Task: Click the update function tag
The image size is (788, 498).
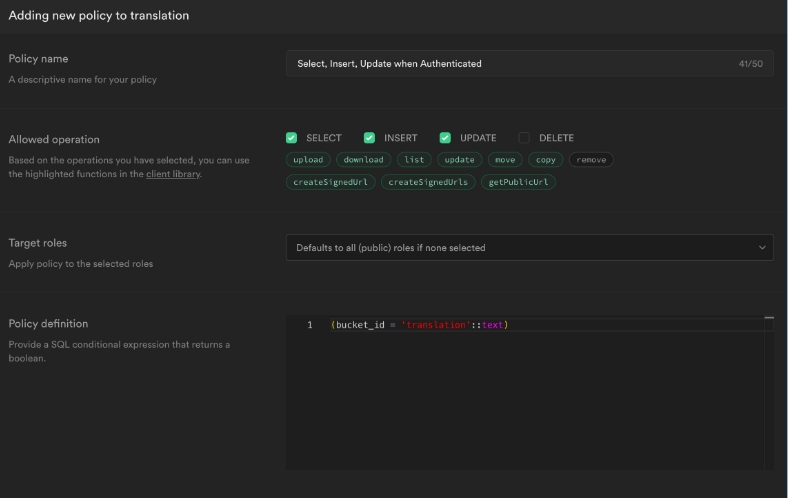Action: tap(460, 160)
